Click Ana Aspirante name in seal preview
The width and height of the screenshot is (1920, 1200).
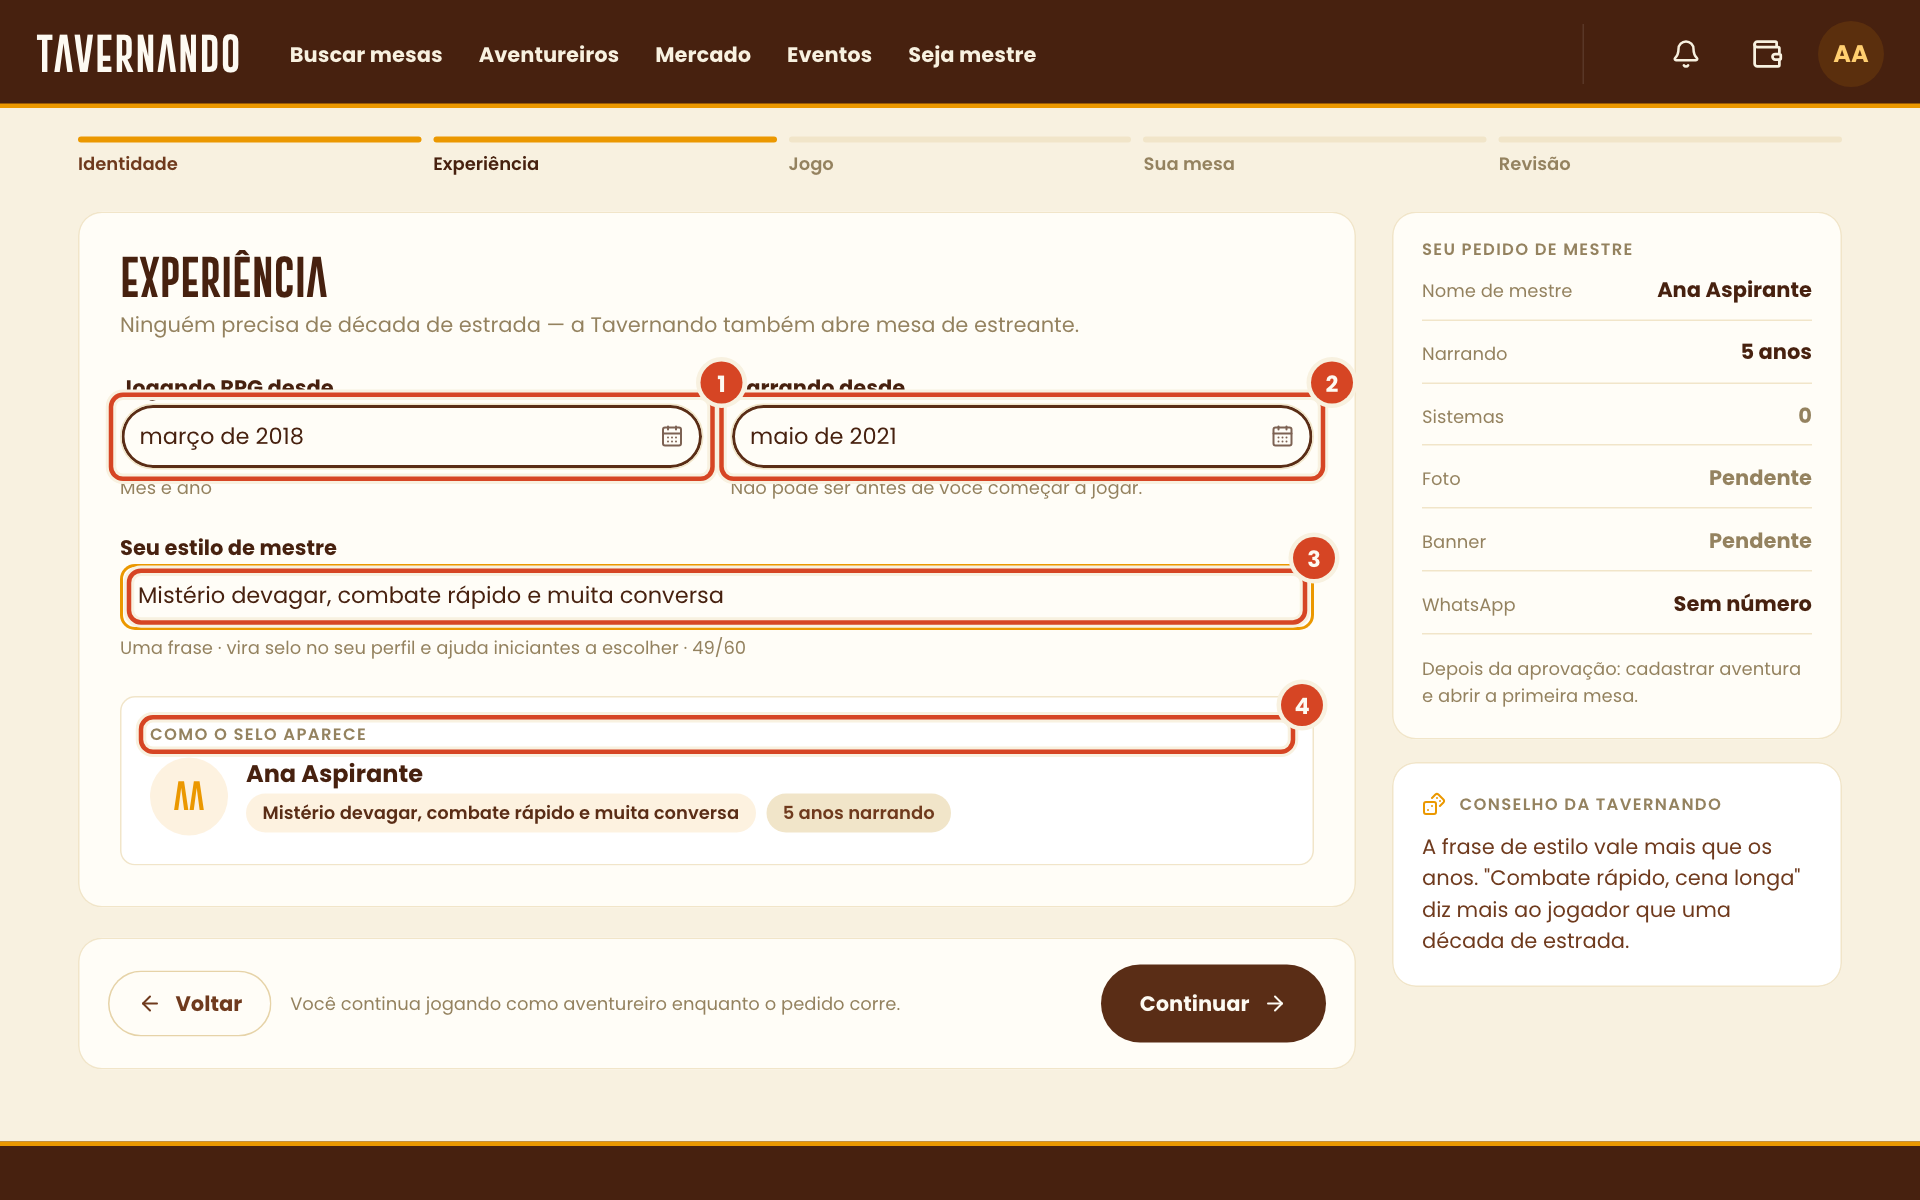(x=334, y=773)
